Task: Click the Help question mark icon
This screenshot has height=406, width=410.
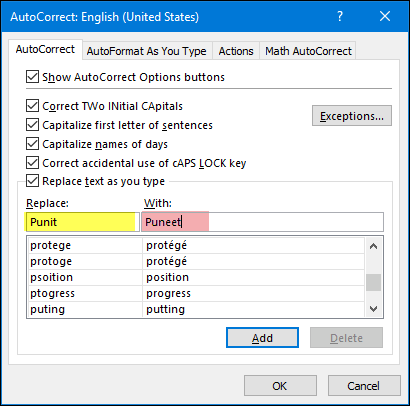Action: coord(340,16)
